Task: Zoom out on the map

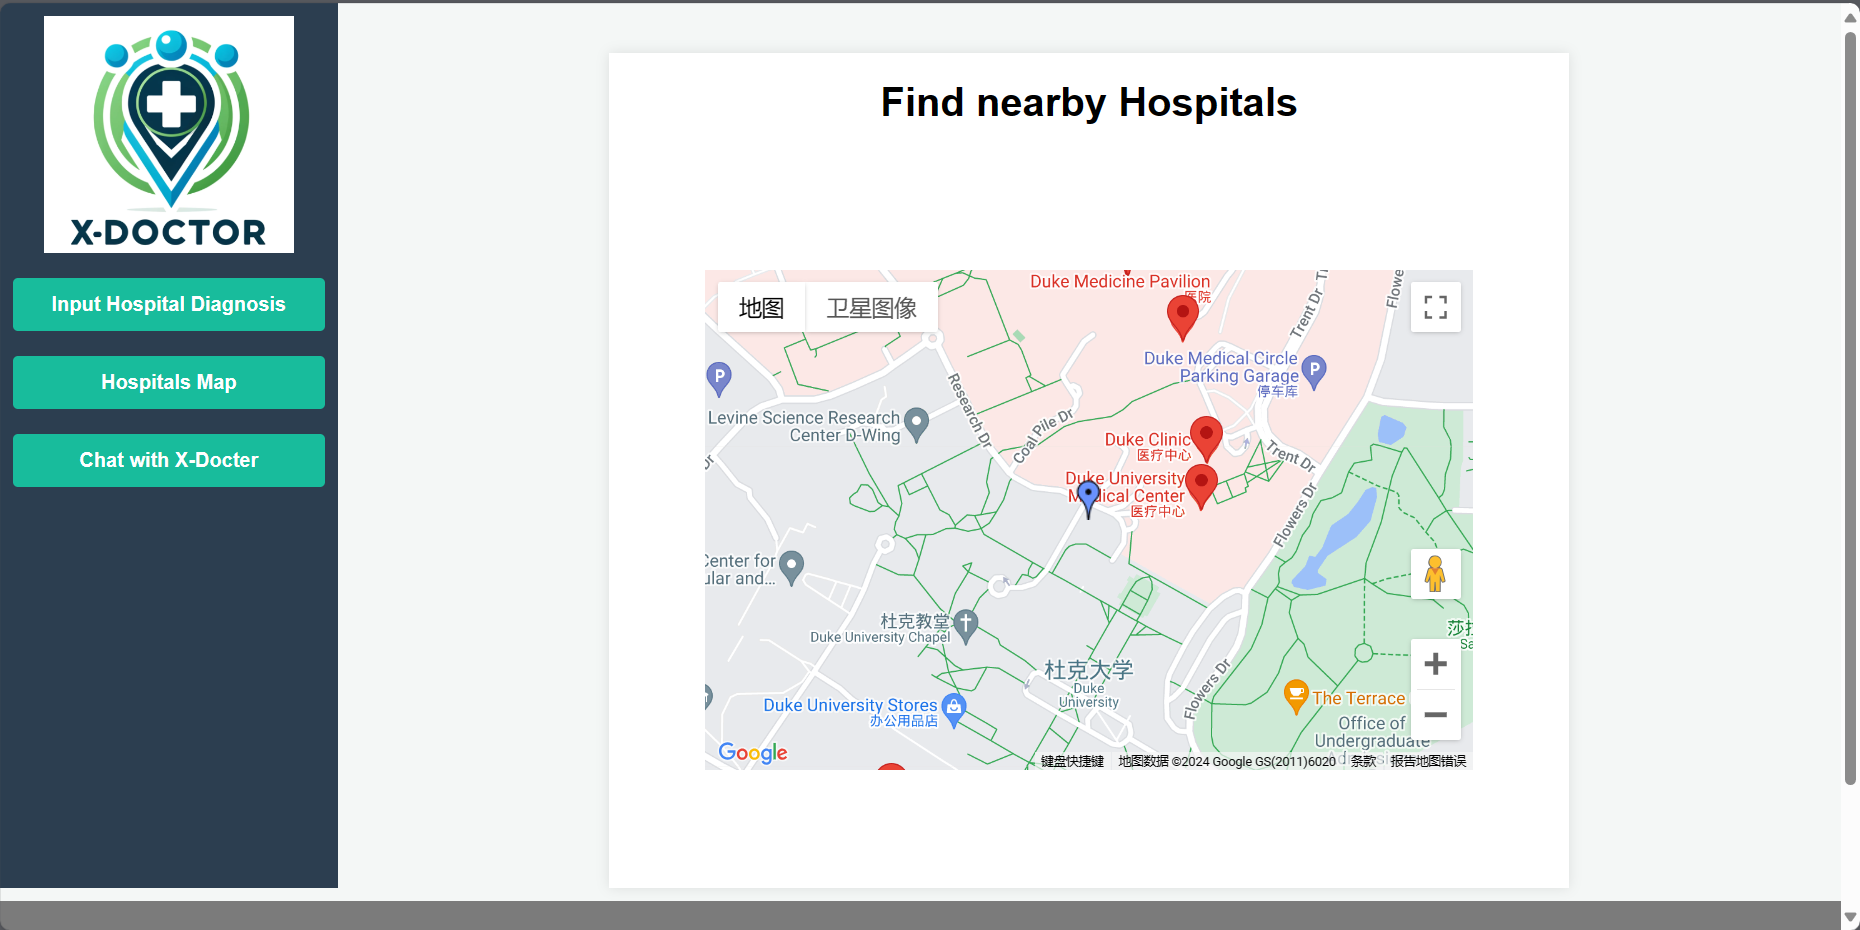Action: pyautogui.click(x=1435, y=715)
